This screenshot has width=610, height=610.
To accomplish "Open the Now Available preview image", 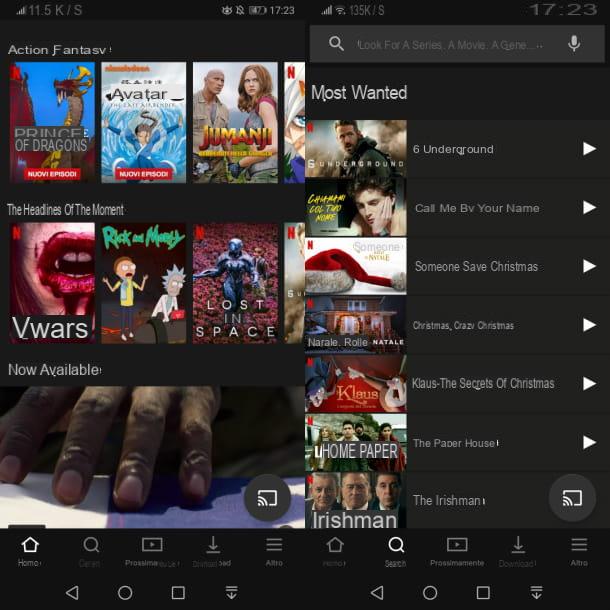I will [x=152, y=457].
